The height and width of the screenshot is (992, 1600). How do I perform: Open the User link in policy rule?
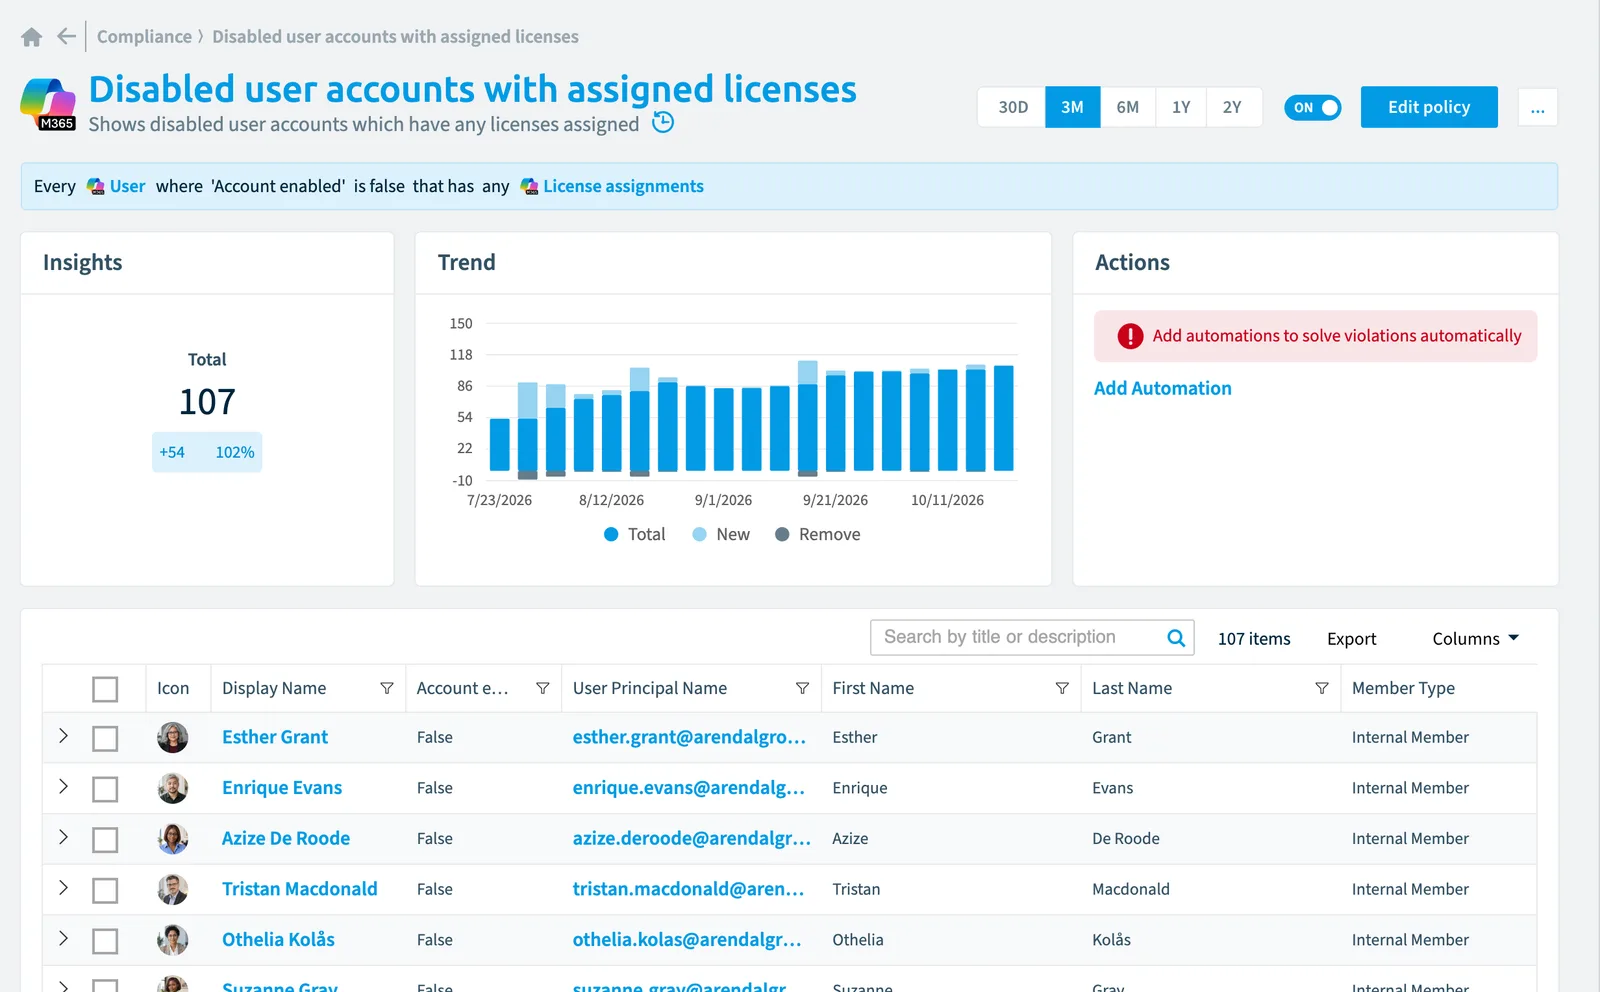127,186
